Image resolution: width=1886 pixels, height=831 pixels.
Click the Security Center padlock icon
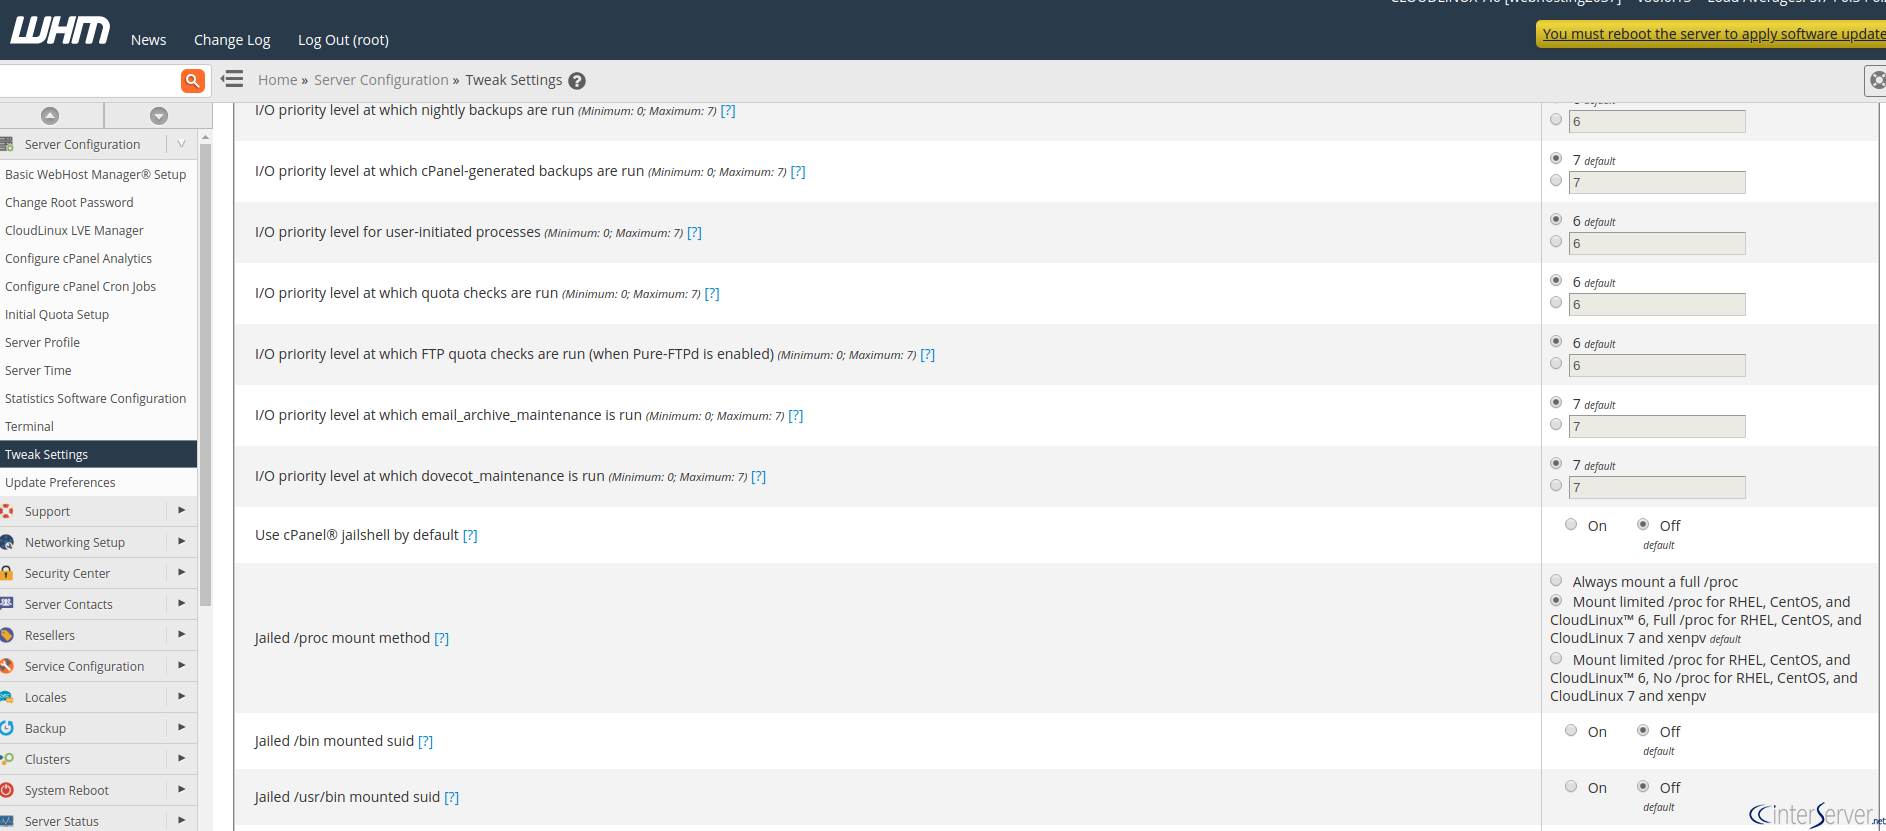pyautogui.click(x=7, y=573)
